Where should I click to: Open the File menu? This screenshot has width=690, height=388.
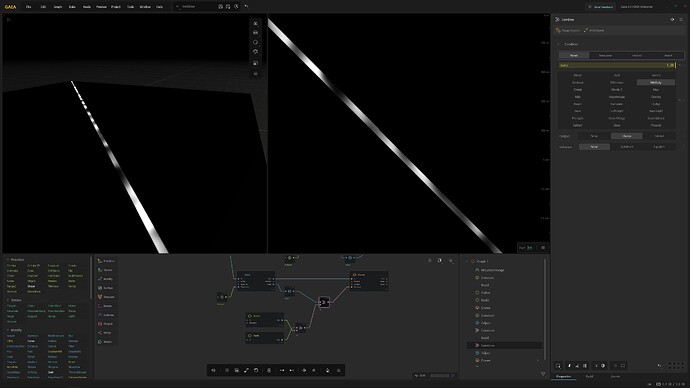pos(29,7)
